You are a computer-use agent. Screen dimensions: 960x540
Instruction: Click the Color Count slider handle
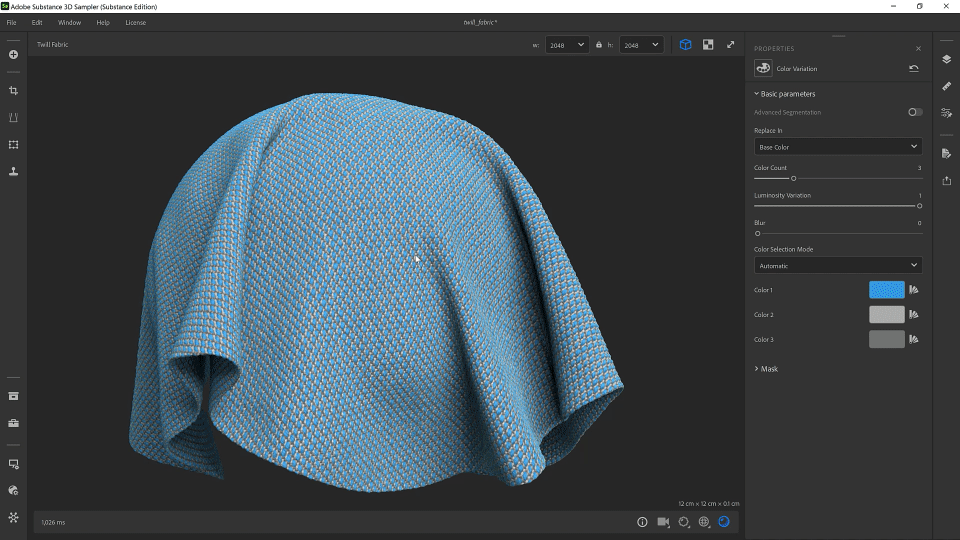[x=793, y=178]
